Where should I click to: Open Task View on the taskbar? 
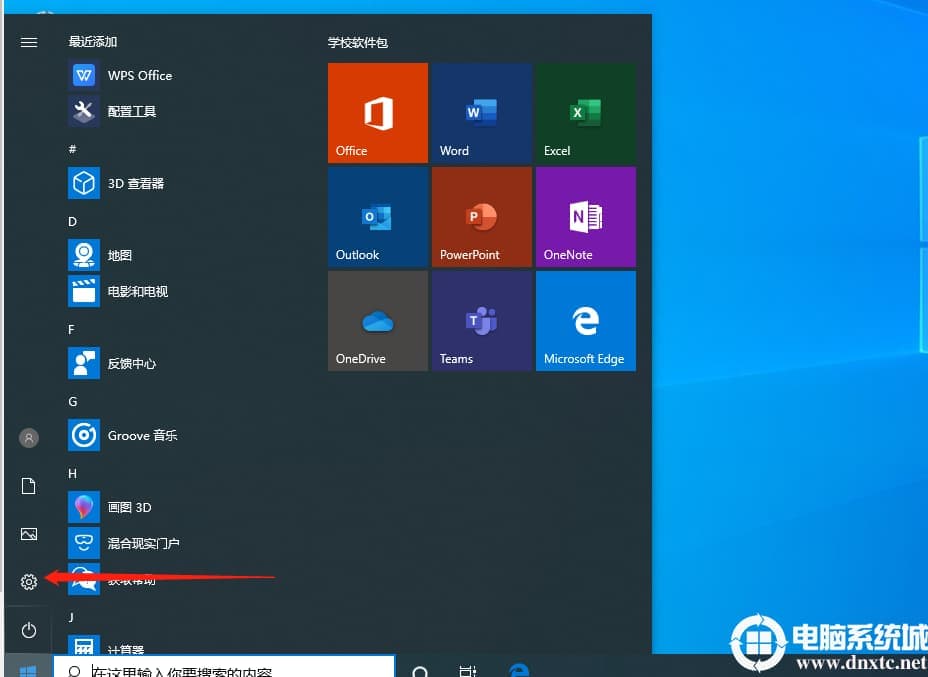pos(467,669)
